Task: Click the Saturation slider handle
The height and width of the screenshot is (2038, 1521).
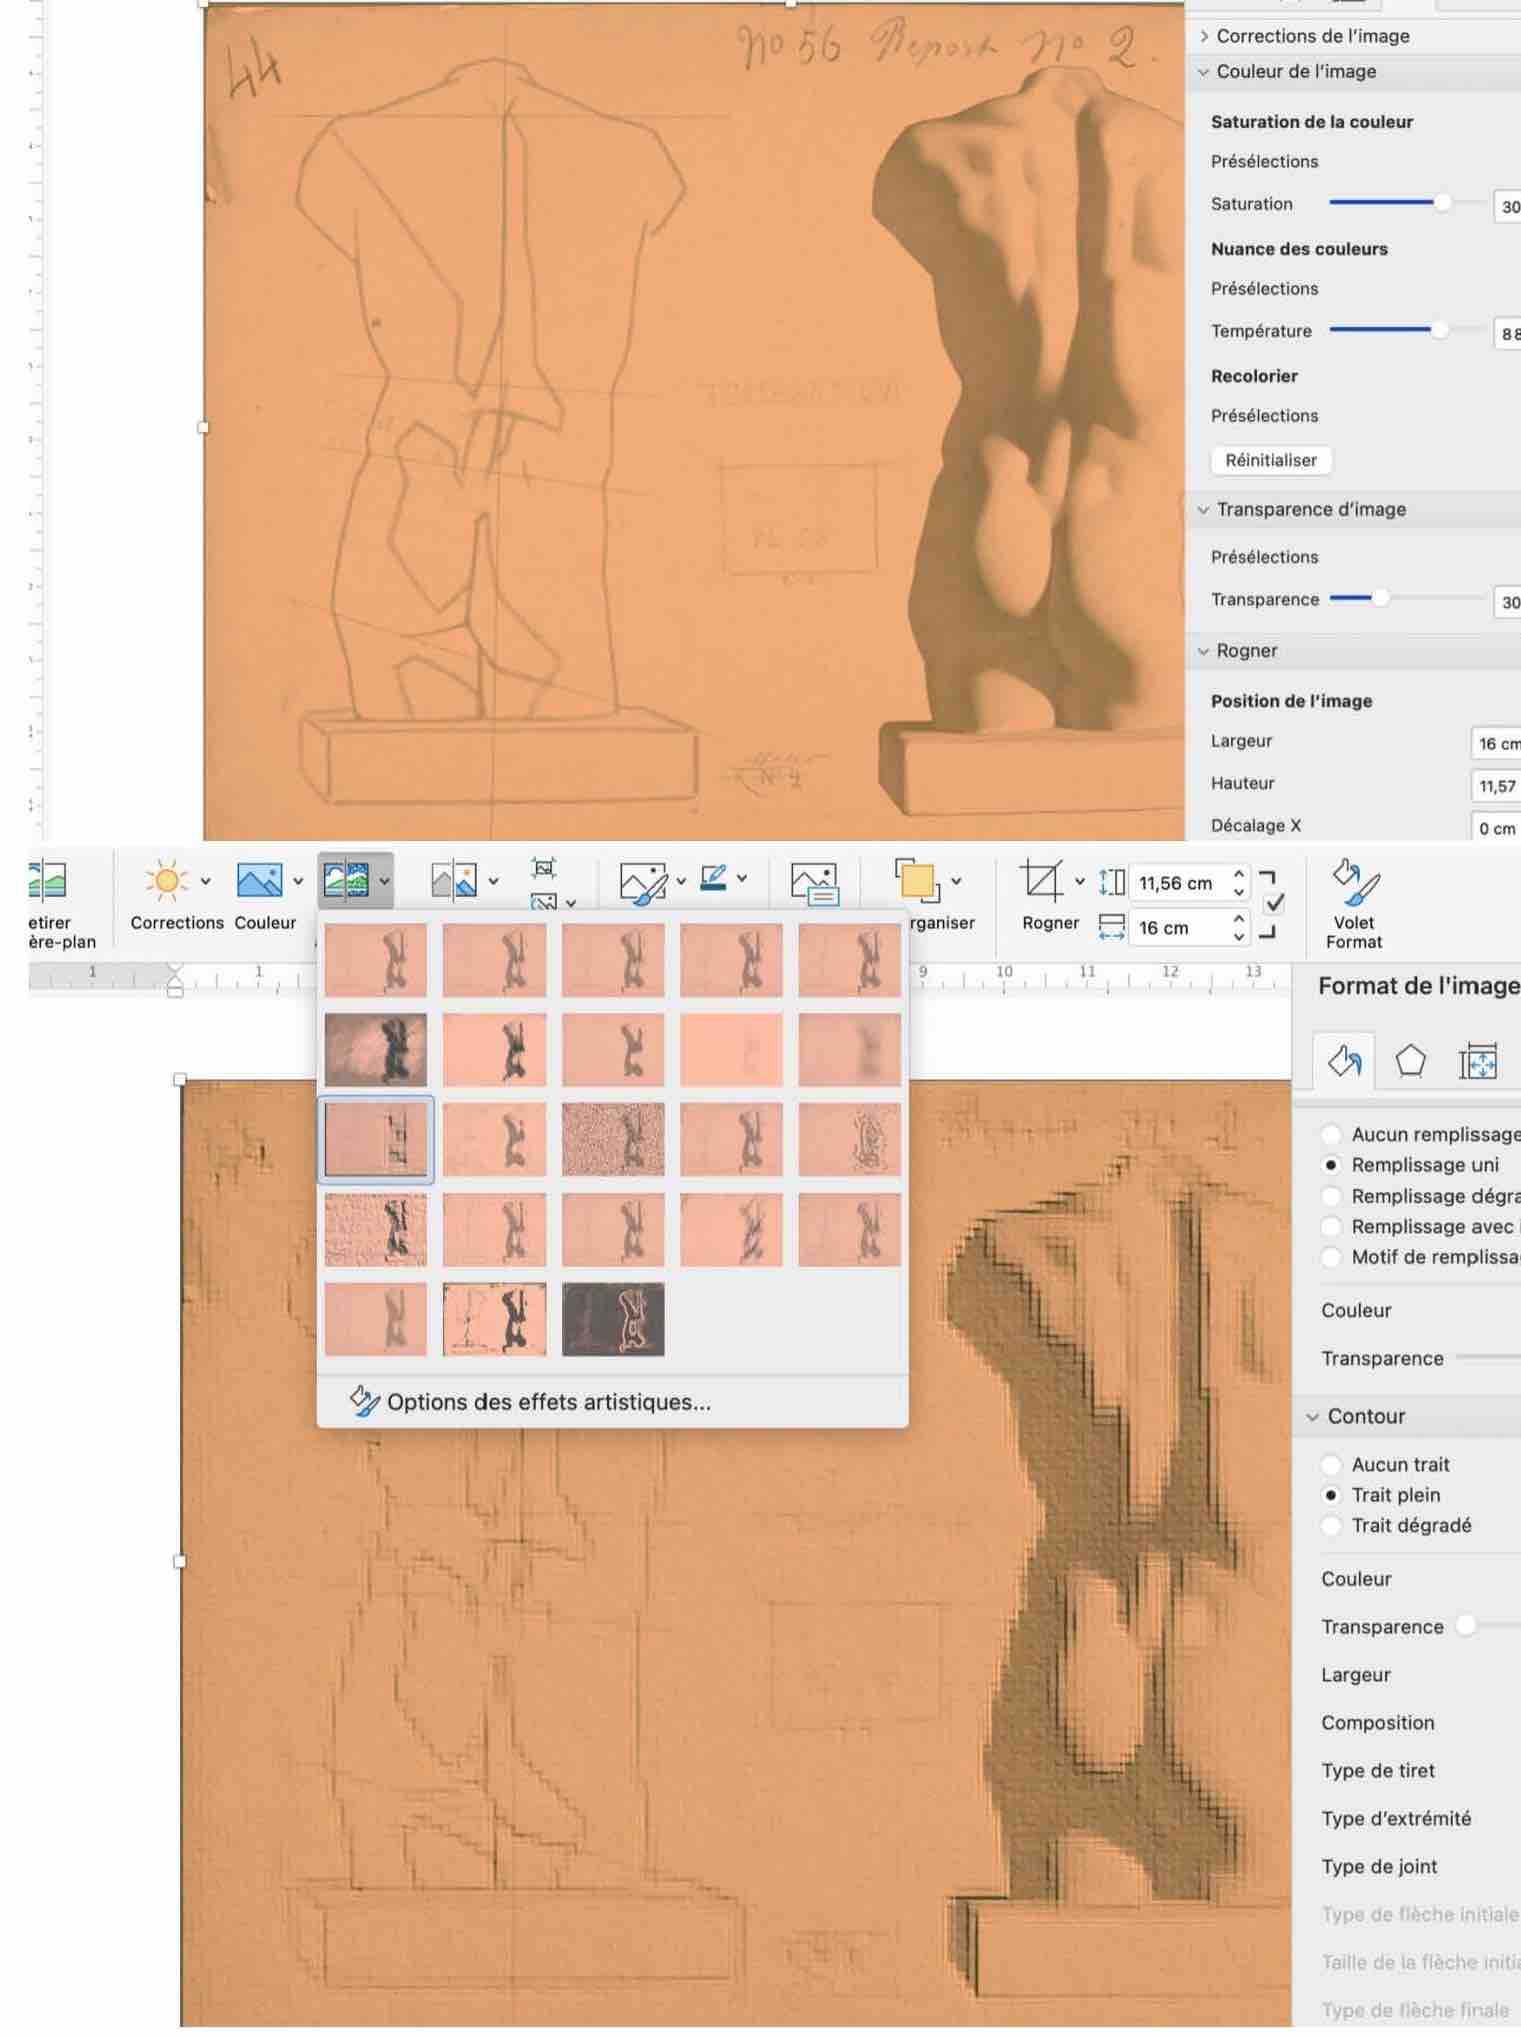Action: [x=1442, y=203]
